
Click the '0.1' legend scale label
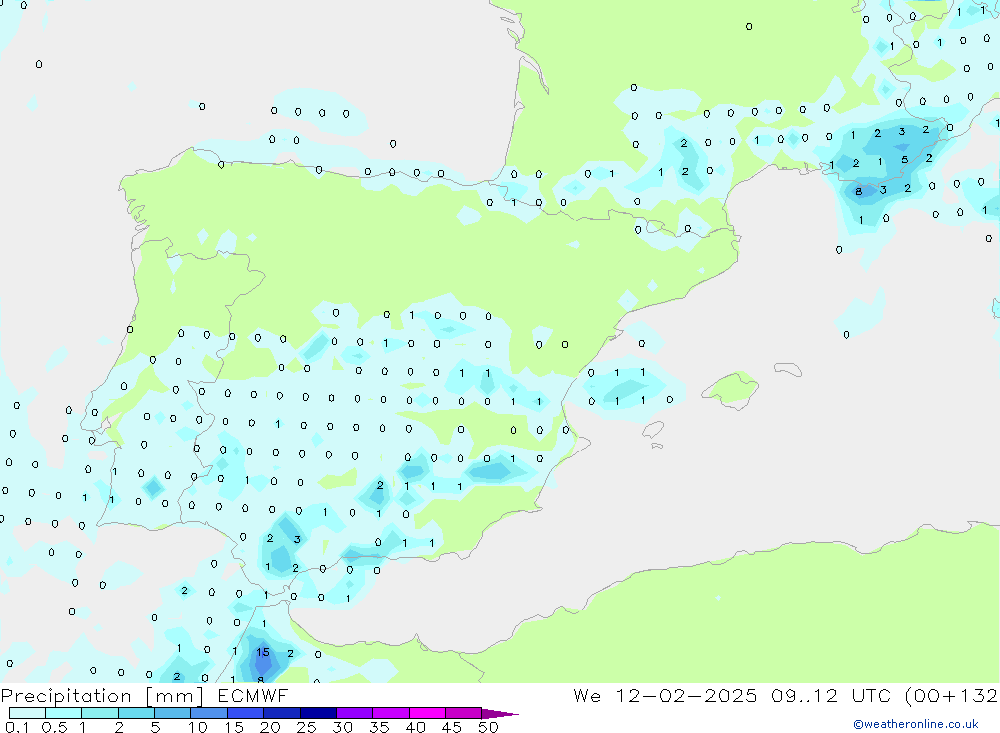coord(17,727)
